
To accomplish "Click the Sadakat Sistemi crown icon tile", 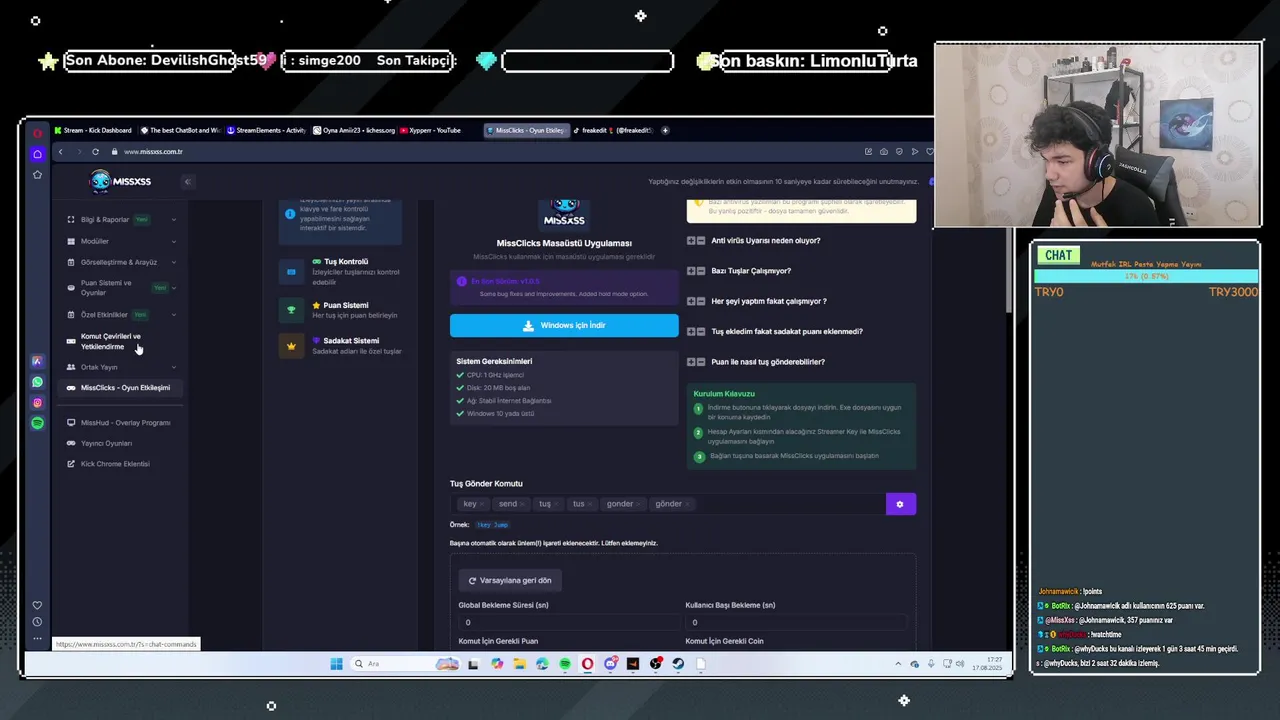I will pos(291,346).
